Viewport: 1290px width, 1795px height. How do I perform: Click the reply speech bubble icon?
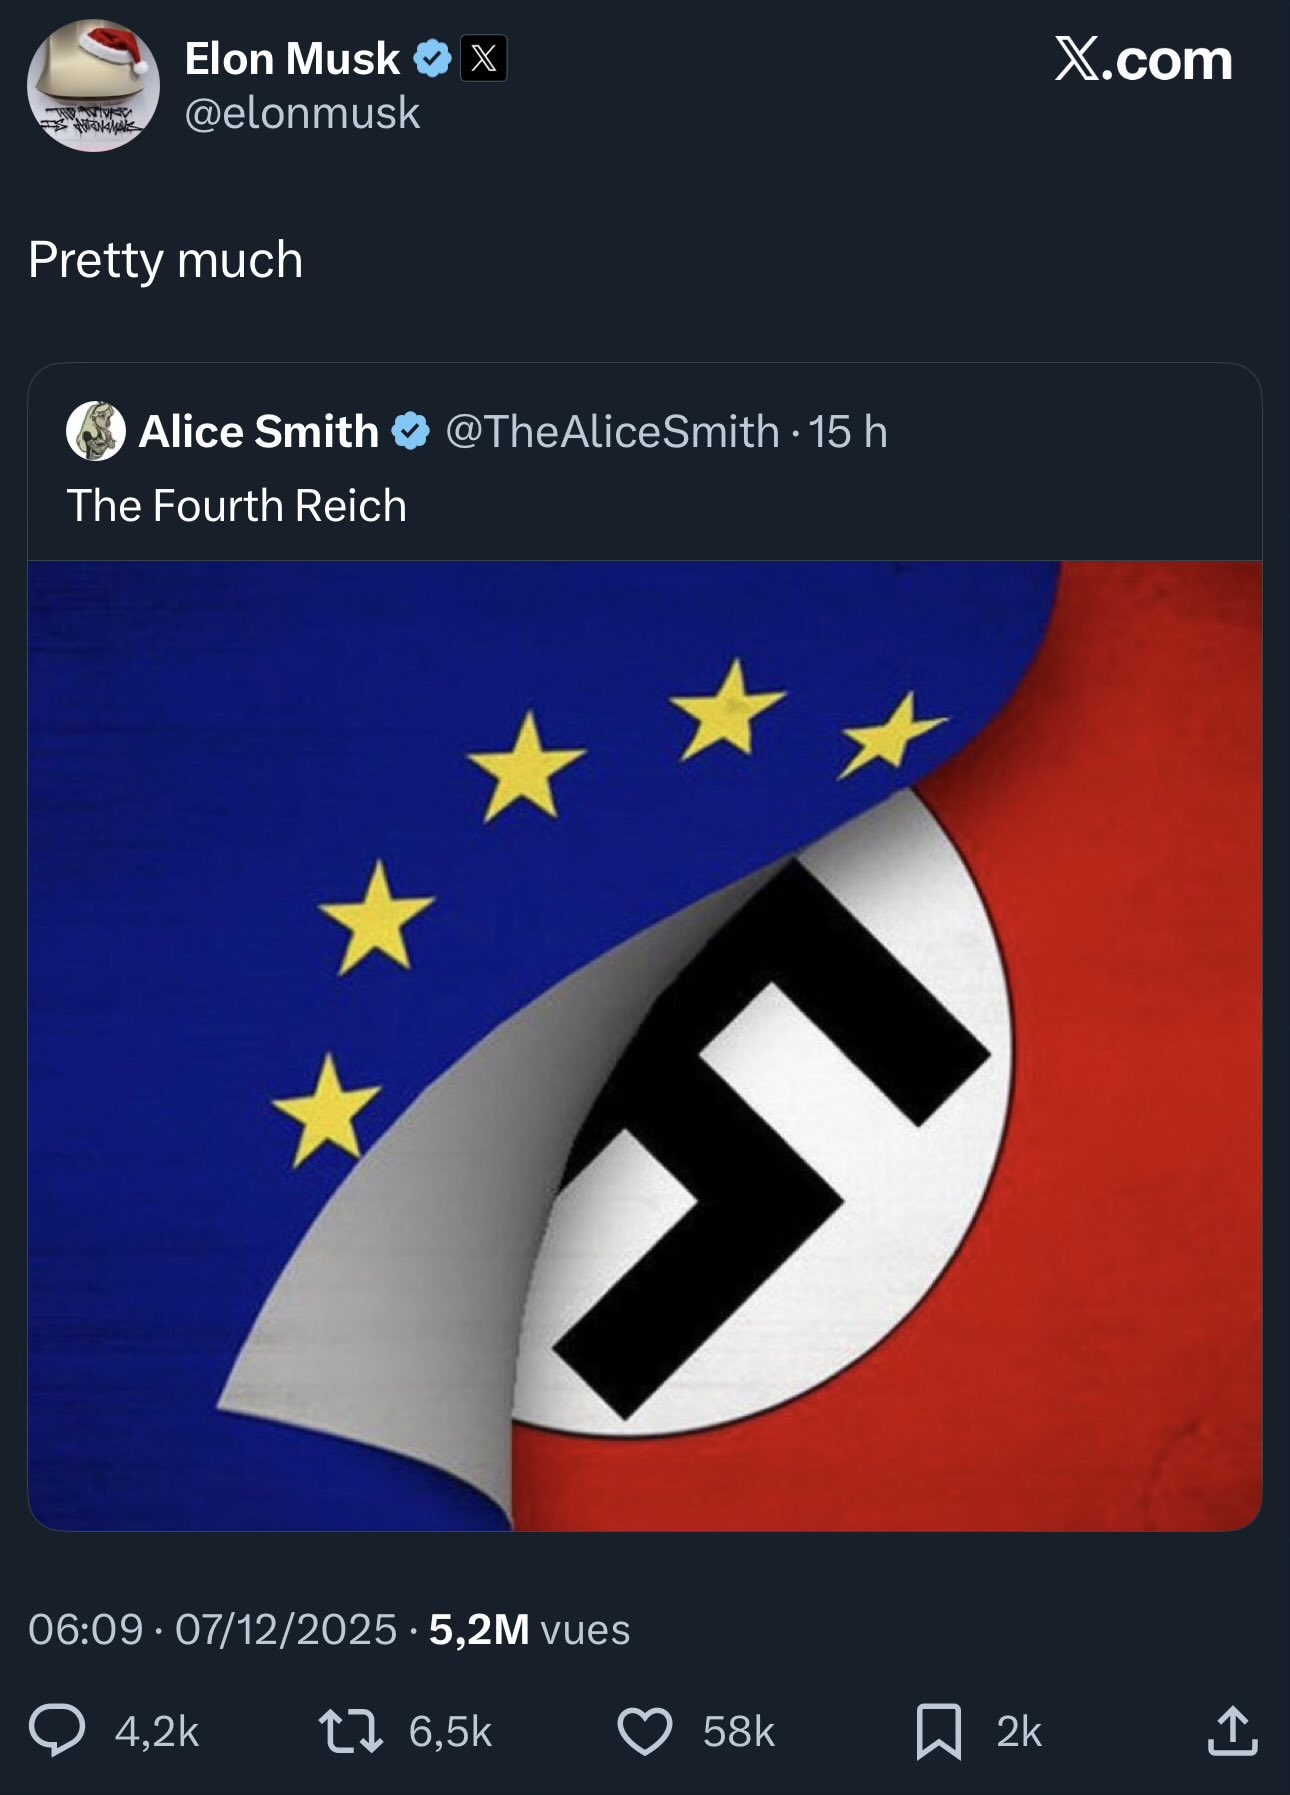(57, 1731)
